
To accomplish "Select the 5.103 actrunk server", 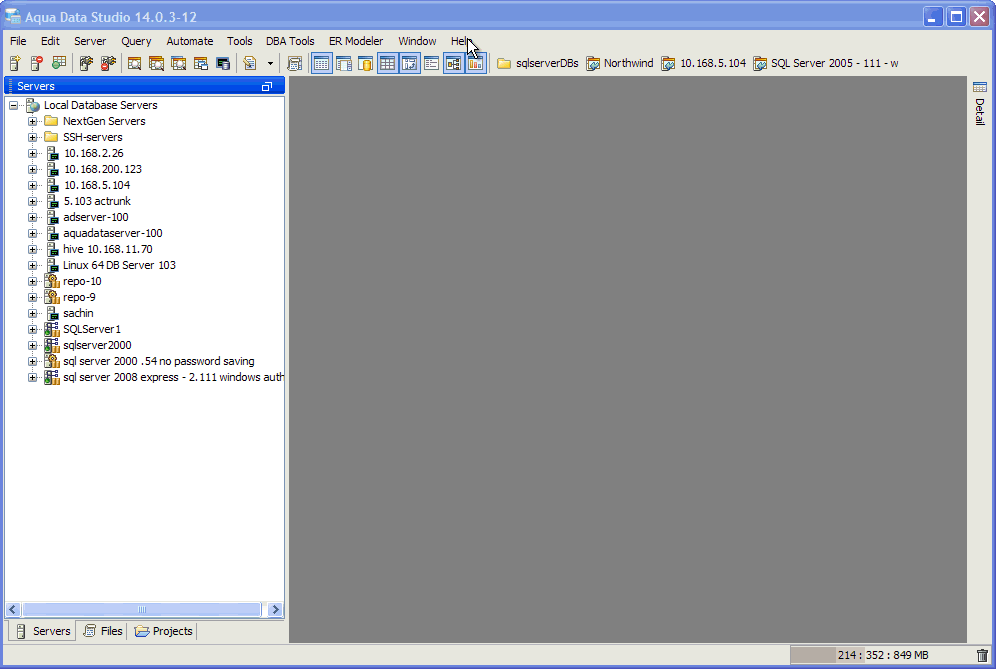I will pyautogui.click(x=97, y=201).
